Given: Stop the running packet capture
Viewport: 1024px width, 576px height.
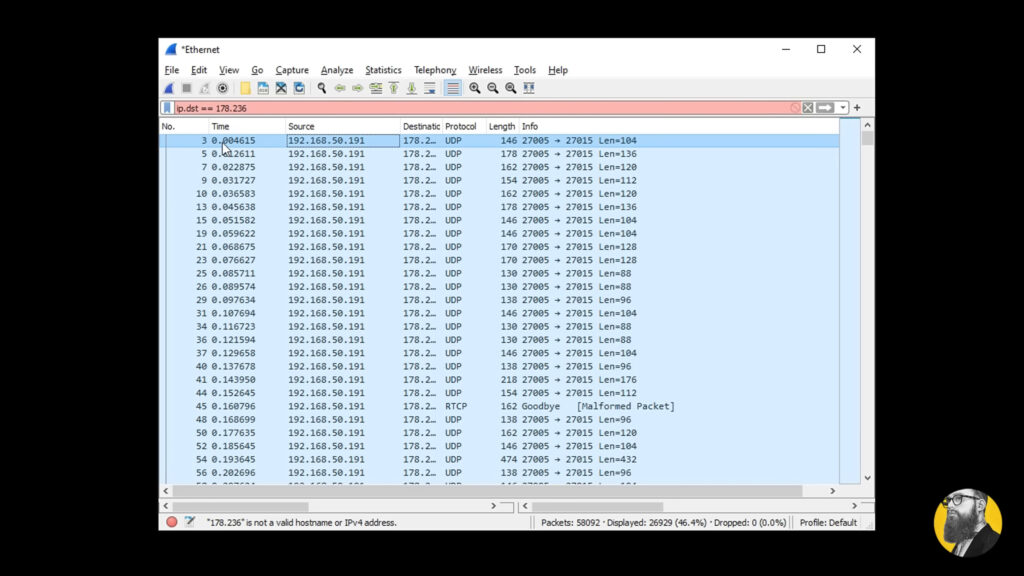Looking at the screenshot, I should pos(187,88).
